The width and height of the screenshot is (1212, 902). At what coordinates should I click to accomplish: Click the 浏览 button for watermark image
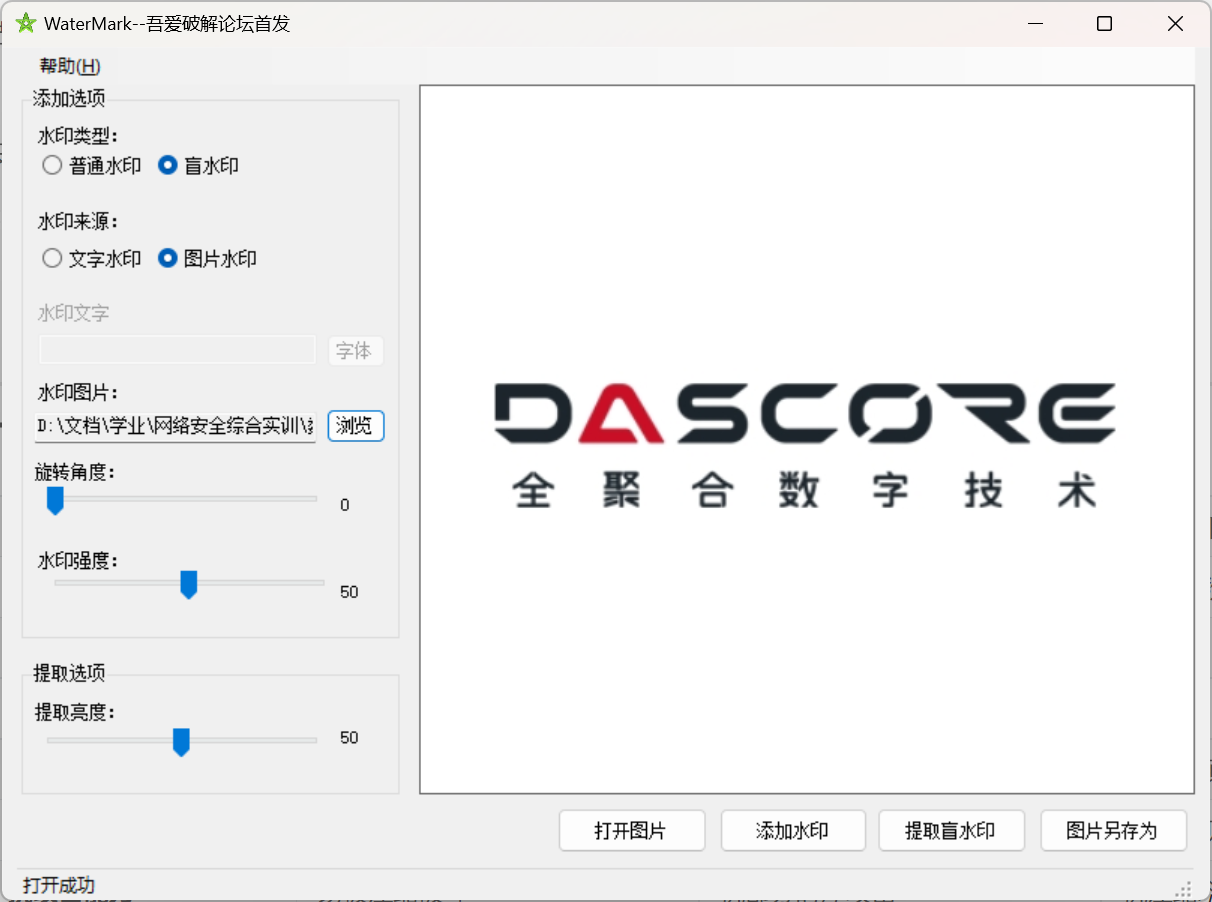[355, 426]
